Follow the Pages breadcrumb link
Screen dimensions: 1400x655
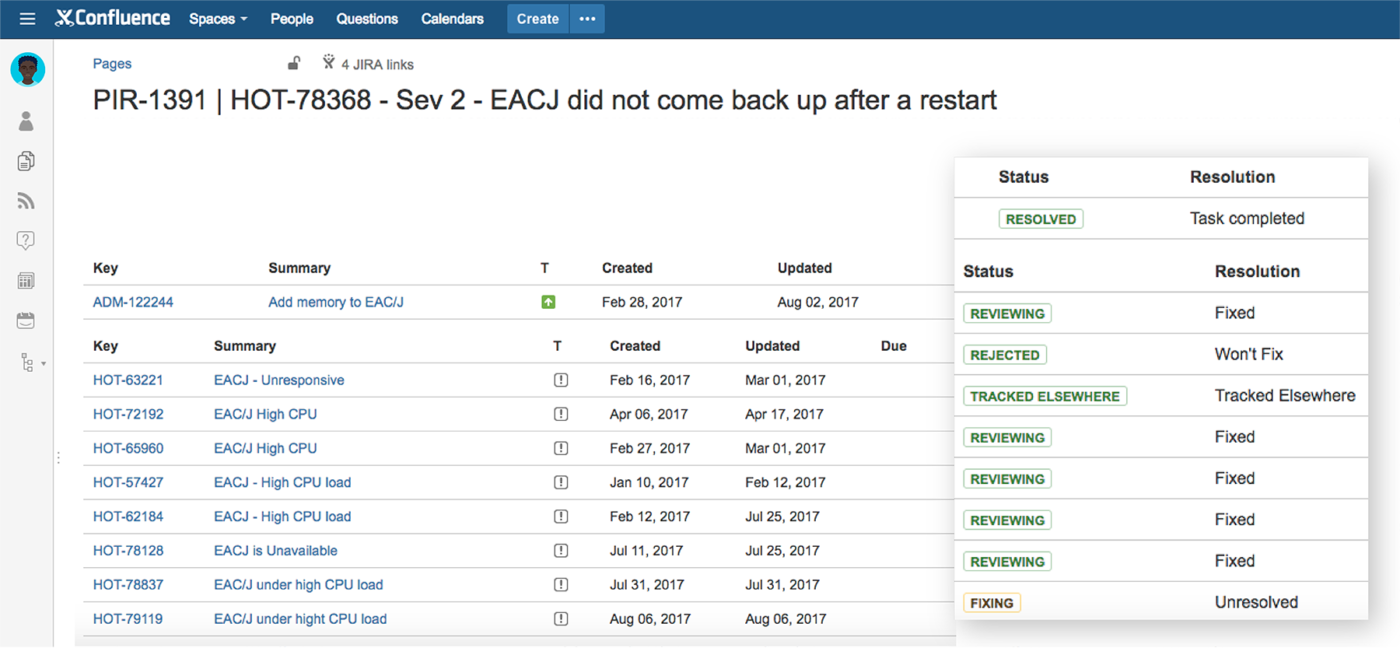pyautogui.click(x=111, y=63)
